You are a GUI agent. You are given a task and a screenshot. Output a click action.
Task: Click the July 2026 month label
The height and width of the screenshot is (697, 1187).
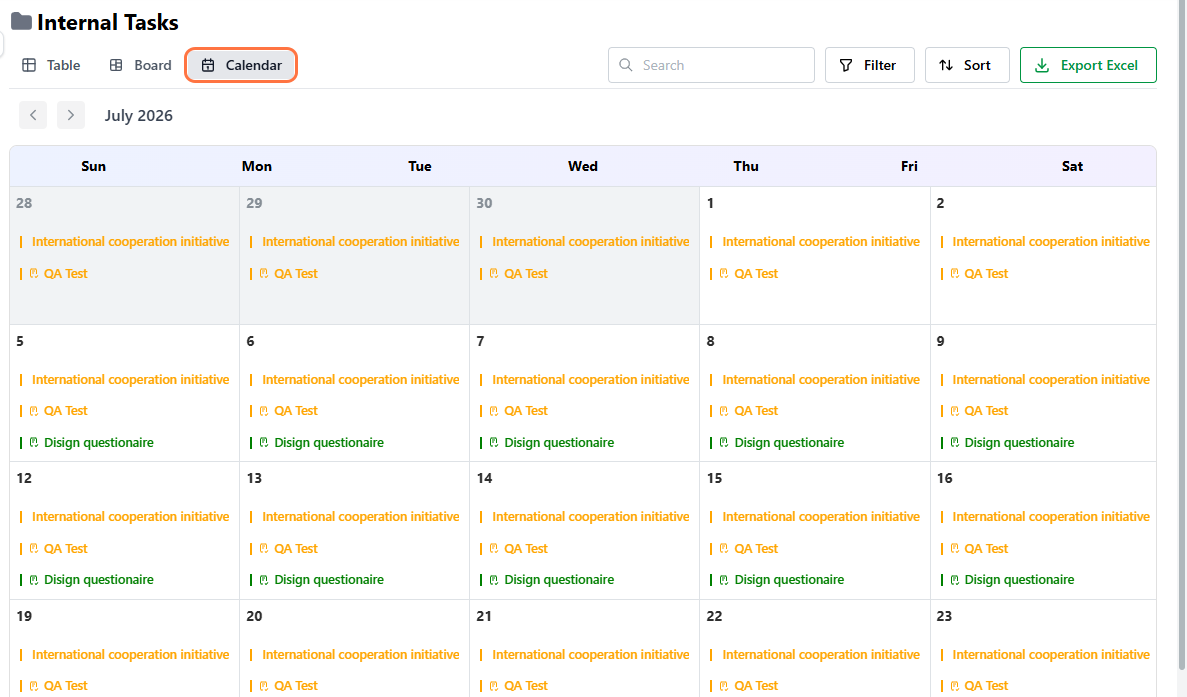pos(139,116)
